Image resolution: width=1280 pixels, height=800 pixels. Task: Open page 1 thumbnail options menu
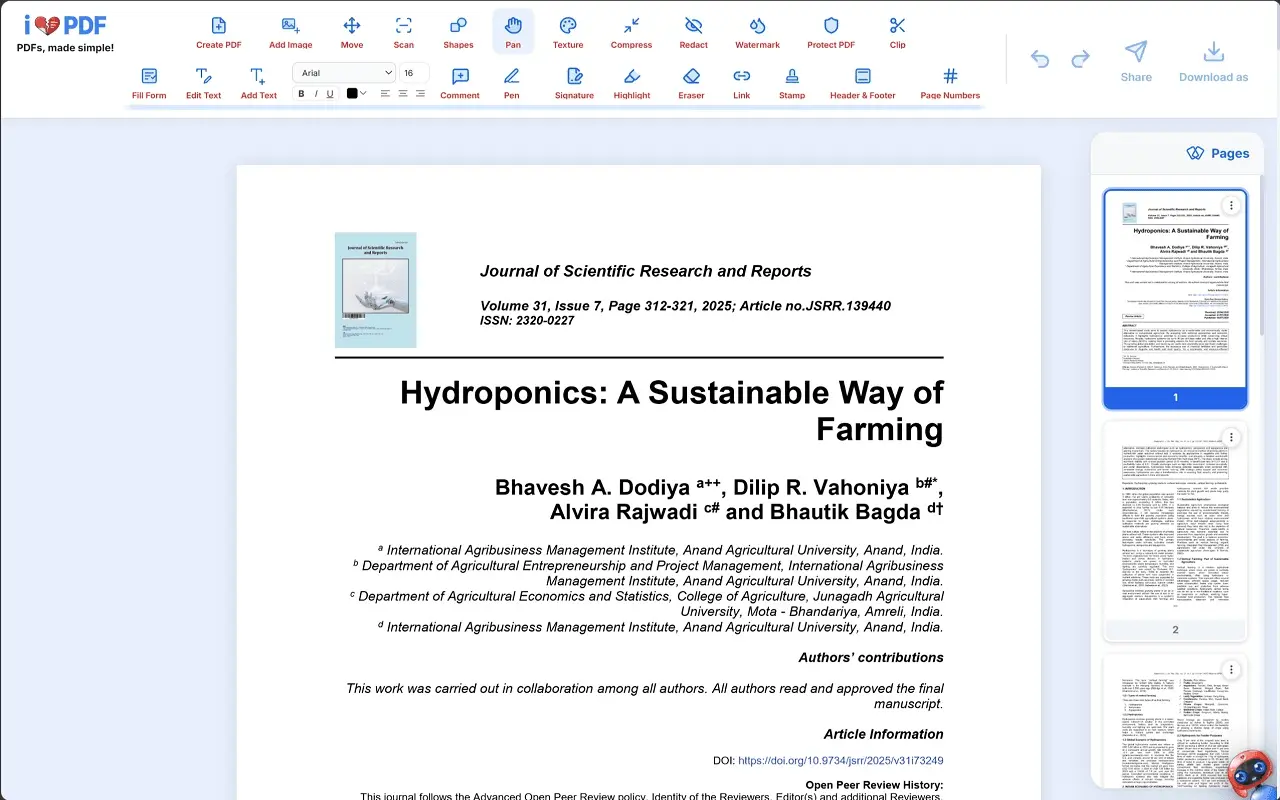1231,206
